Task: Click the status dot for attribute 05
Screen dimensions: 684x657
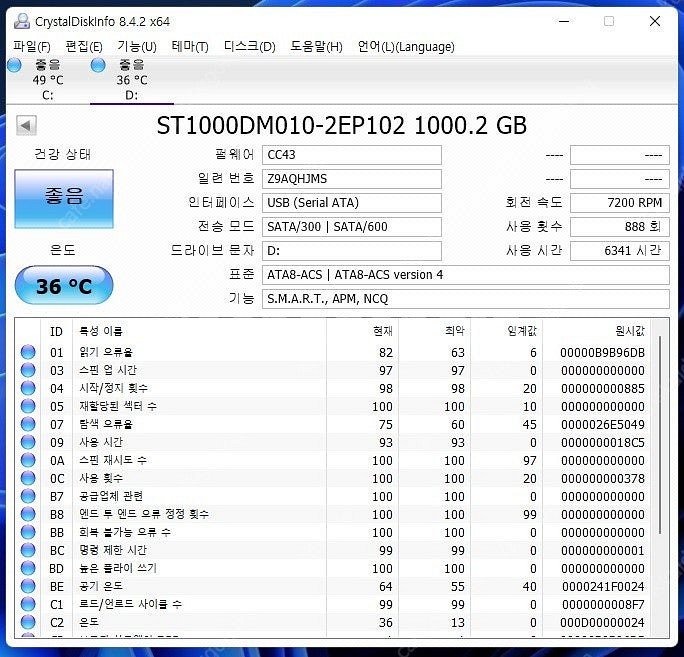Action: point(28,406)
